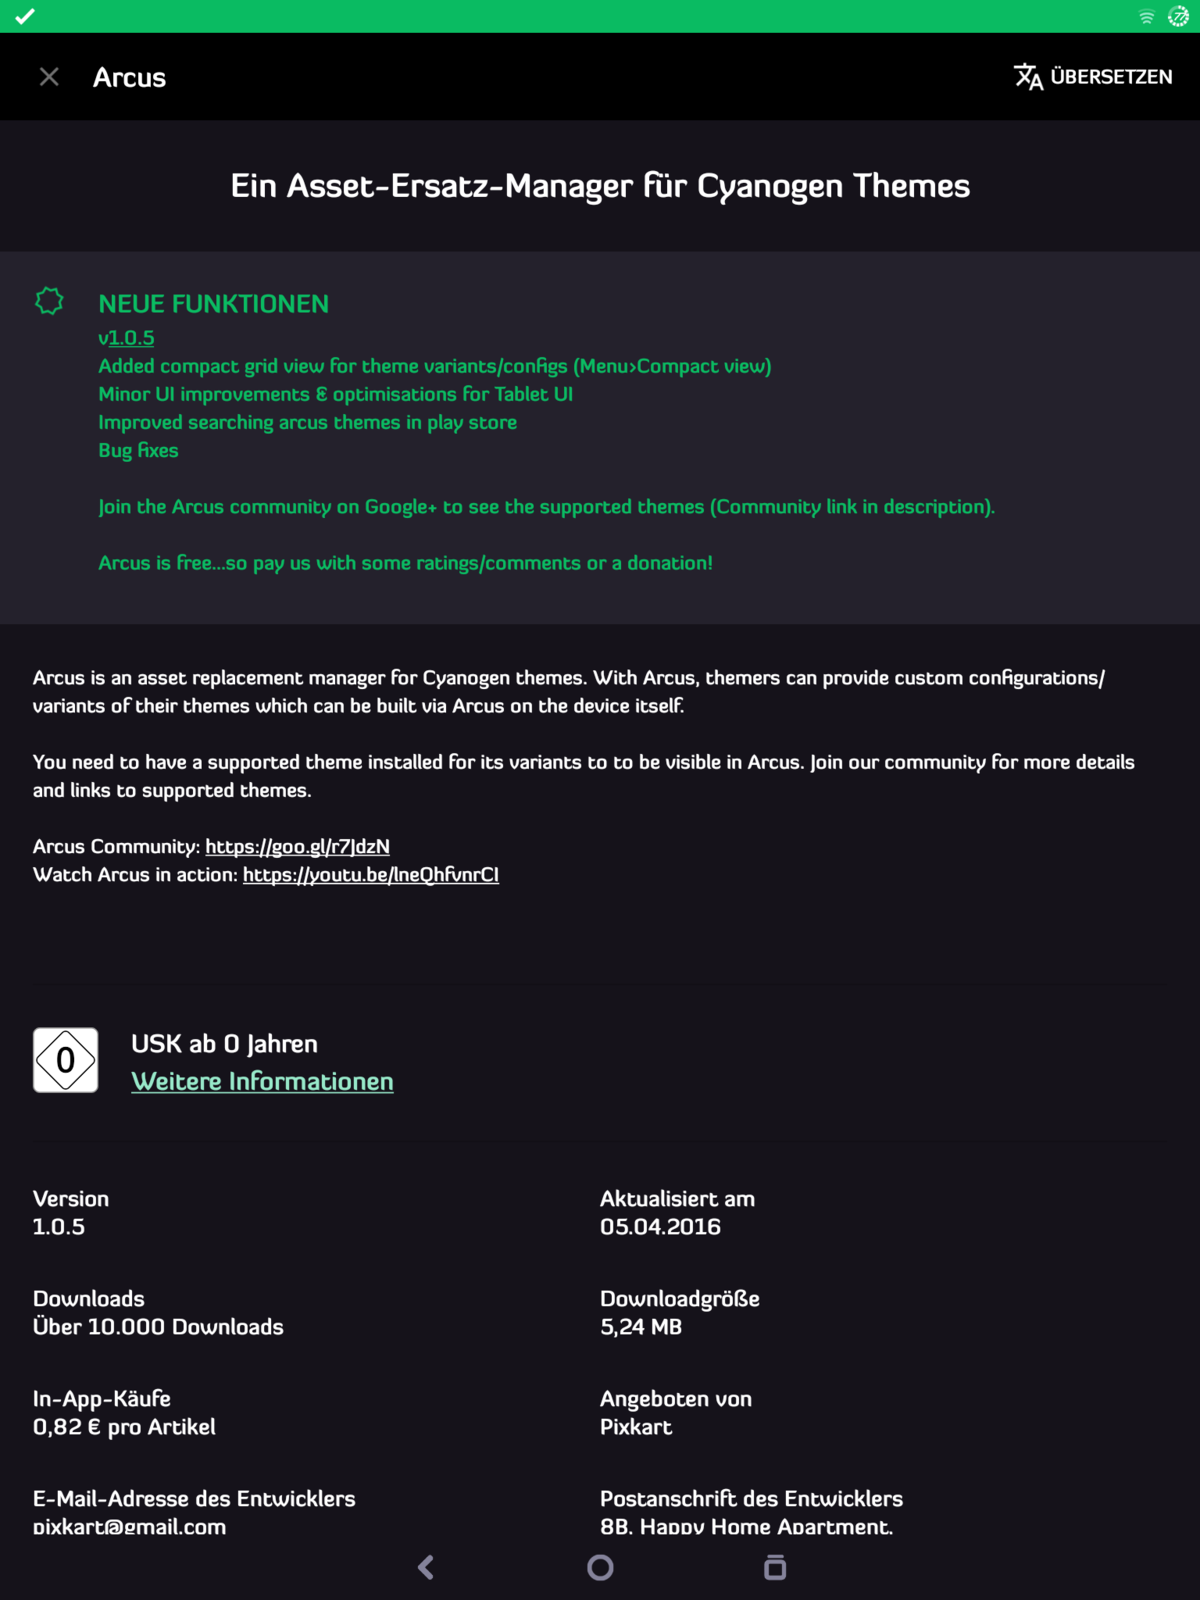Tap the USK 0 age rating icon
This screenshot has width=1200, height=1600.
[x=66, y=1060]
